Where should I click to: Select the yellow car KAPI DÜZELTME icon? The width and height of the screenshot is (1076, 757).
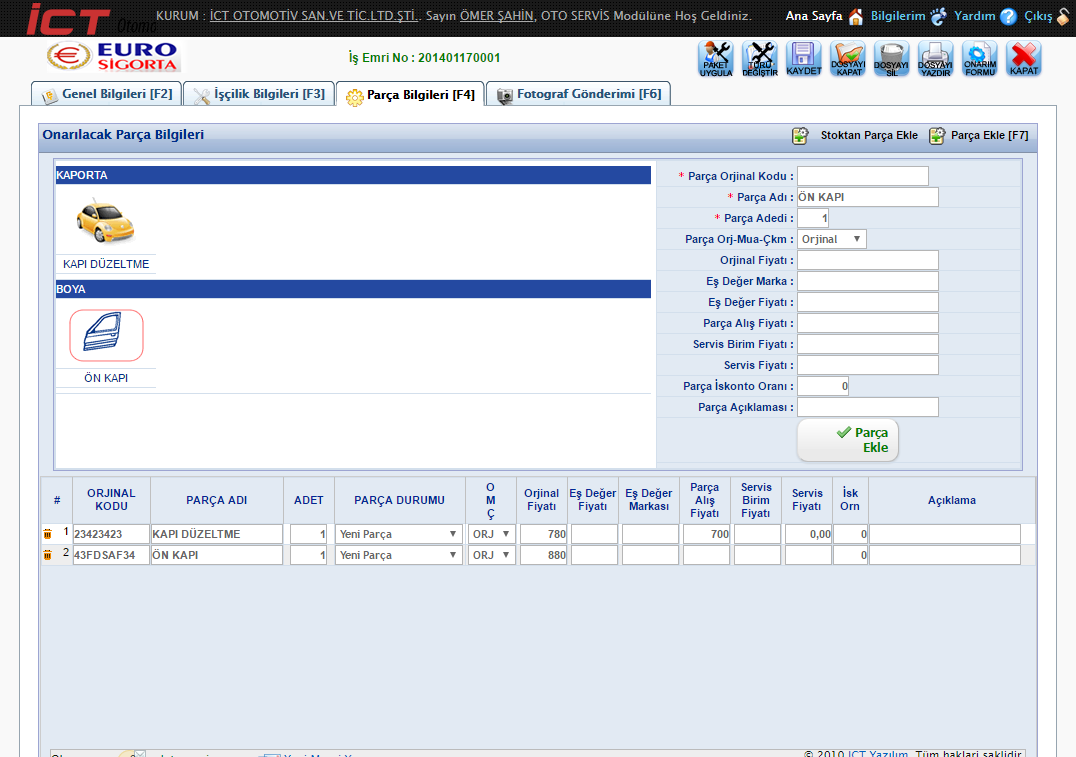[x=106, y=222]
